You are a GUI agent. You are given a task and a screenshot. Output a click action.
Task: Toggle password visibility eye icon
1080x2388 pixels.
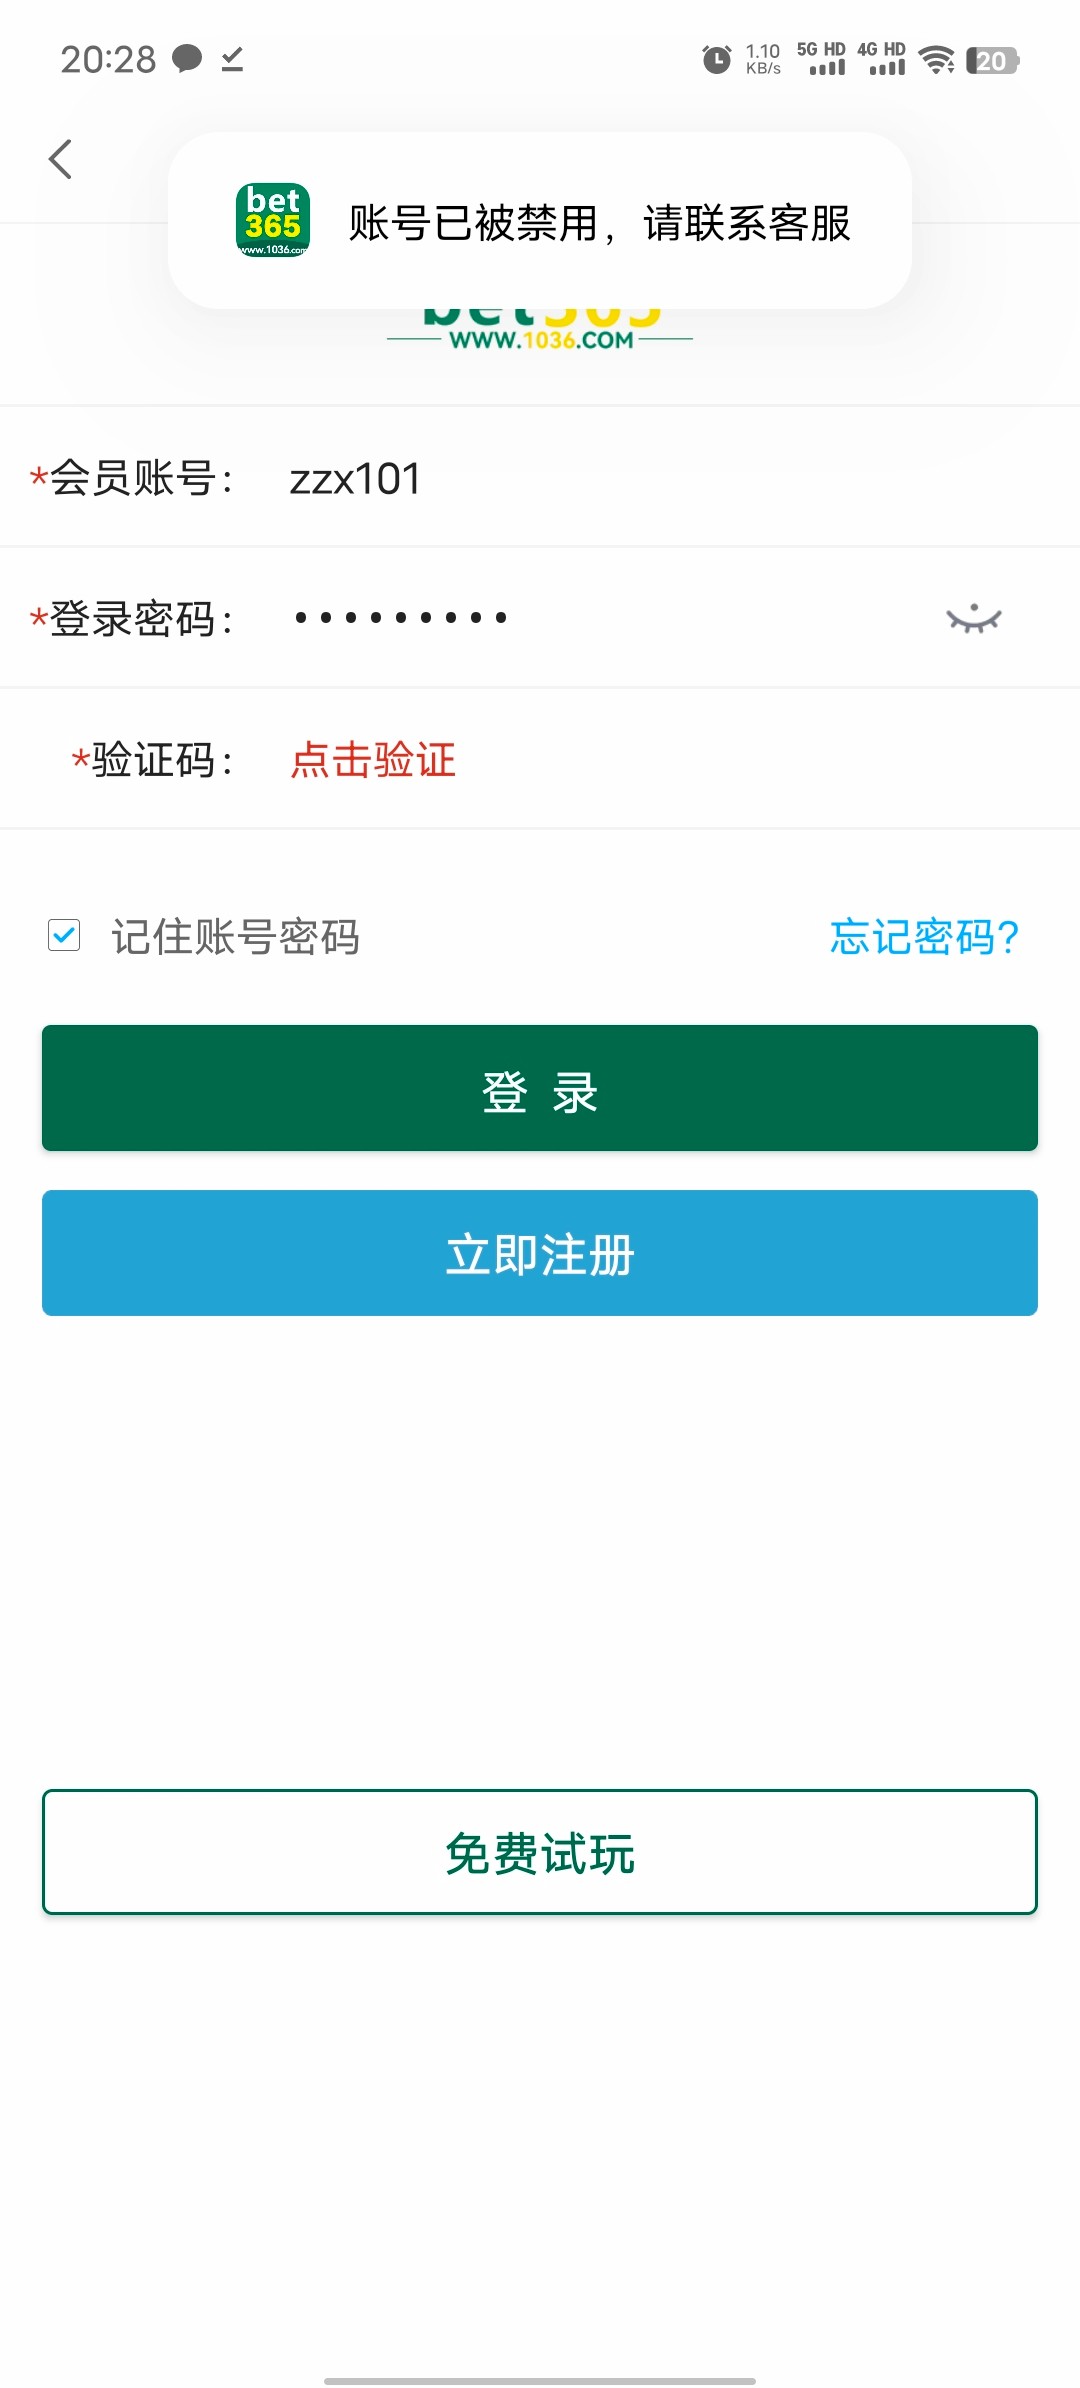coord(973,619)
